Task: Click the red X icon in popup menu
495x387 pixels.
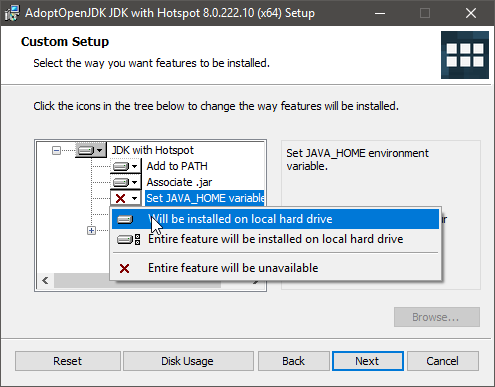Action: (x=124, y=268)
